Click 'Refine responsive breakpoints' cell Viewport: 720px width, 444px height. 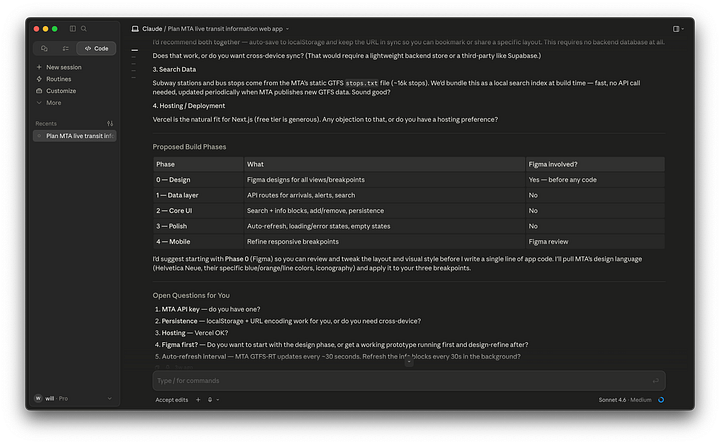coord(384,242)
